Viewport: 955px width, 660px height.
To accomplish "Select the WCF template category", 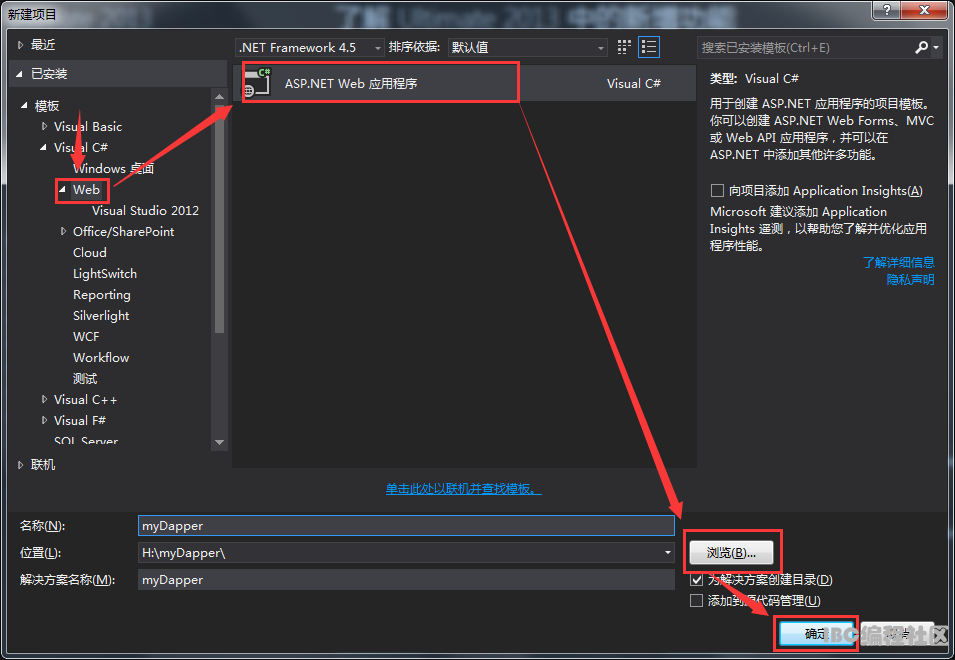I will (86, 337).
